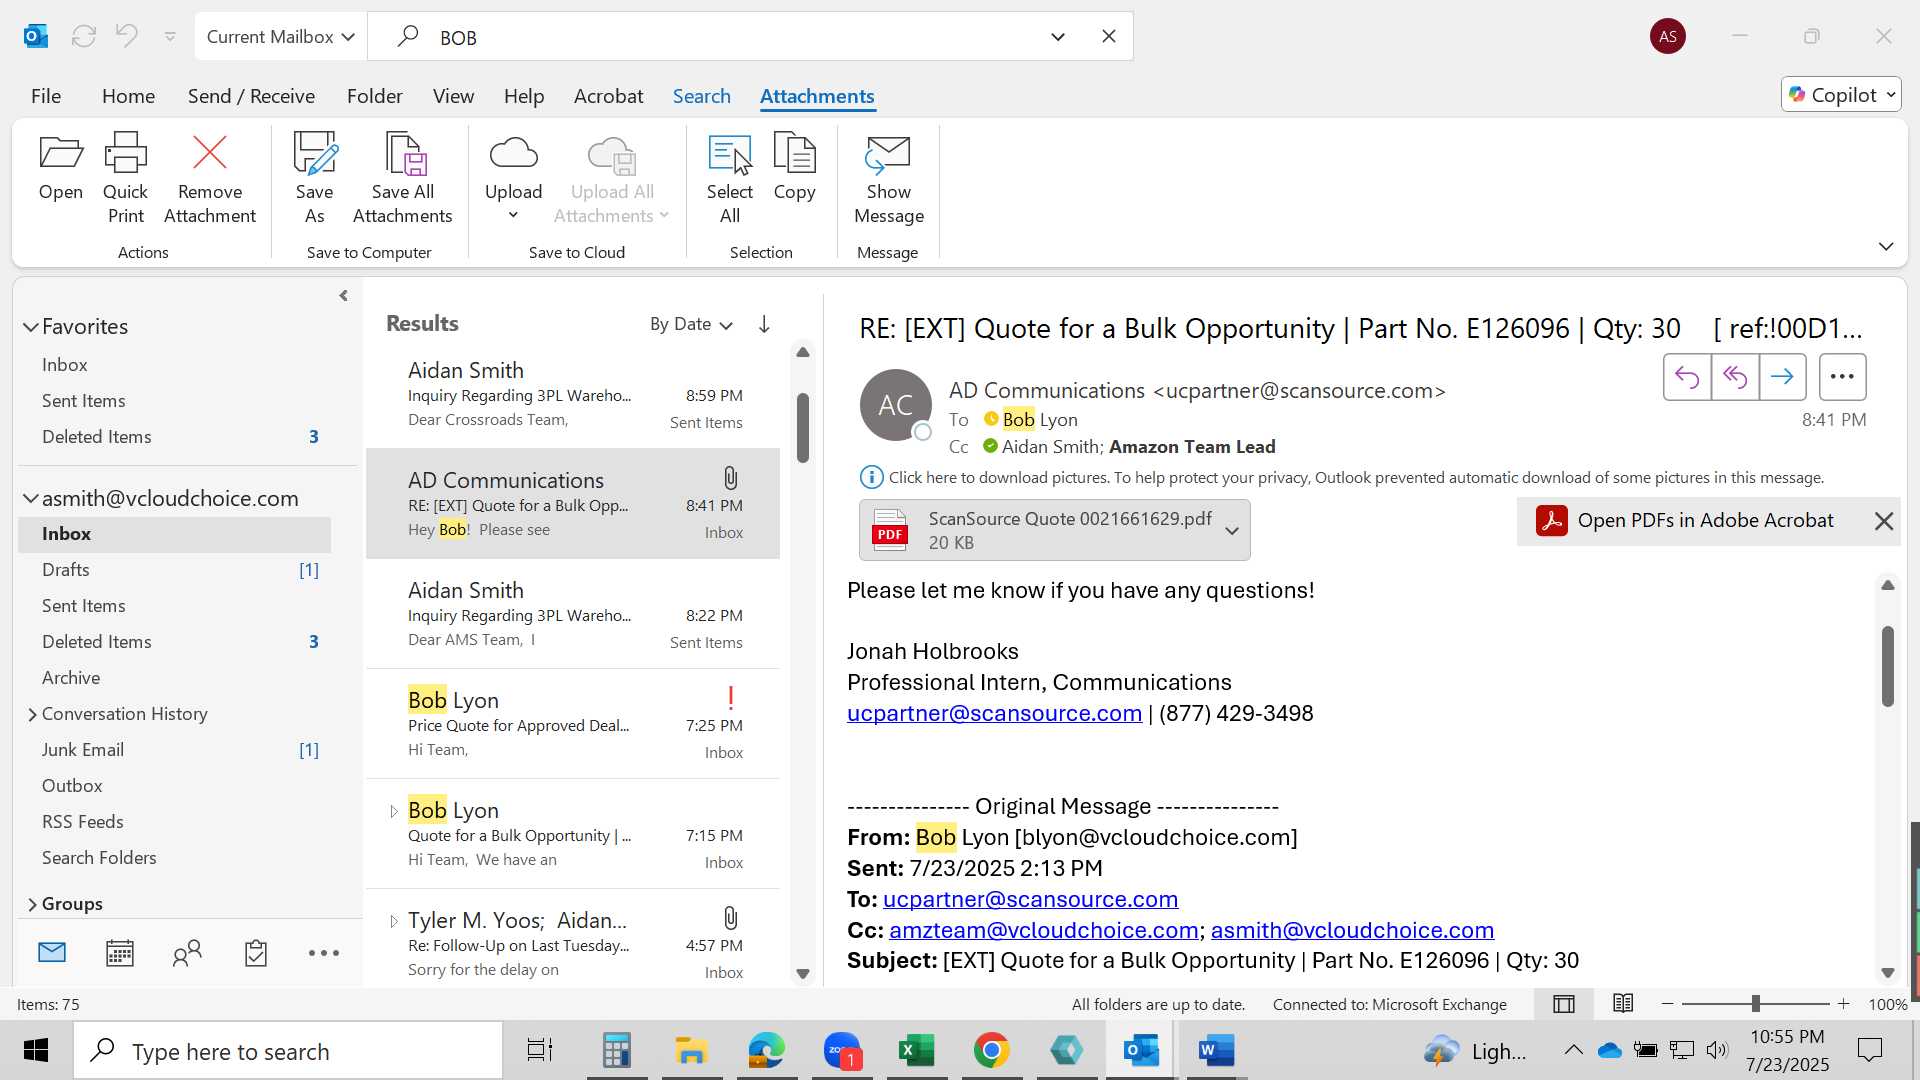Save attachment with Save As
The height and width of the screenshot is (1080, 1920).
coord(314,179)
